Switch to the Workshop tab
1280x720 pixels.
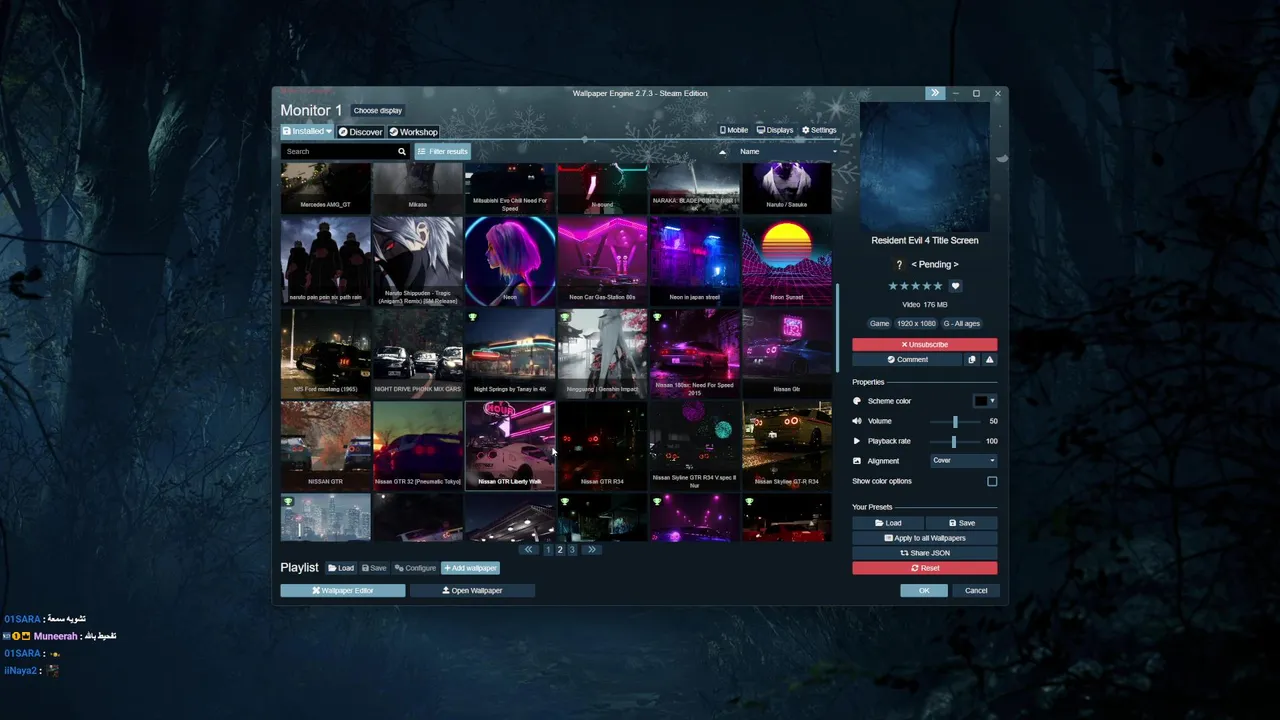tap(413, 132)
